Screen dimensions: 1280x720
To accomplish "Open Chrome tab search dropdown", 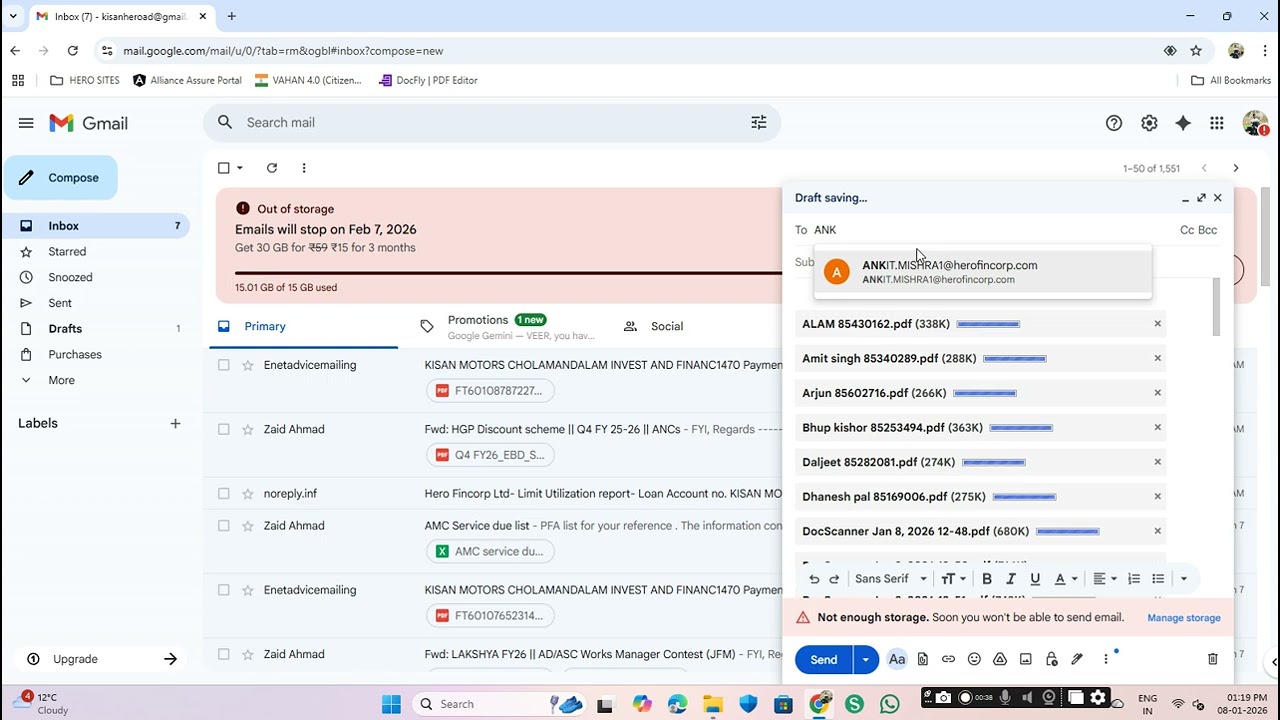I will pos(13,16).
